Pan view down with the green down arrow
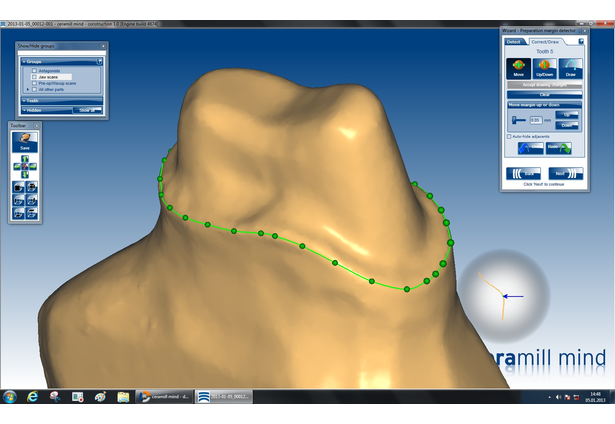 coord(25,174)
